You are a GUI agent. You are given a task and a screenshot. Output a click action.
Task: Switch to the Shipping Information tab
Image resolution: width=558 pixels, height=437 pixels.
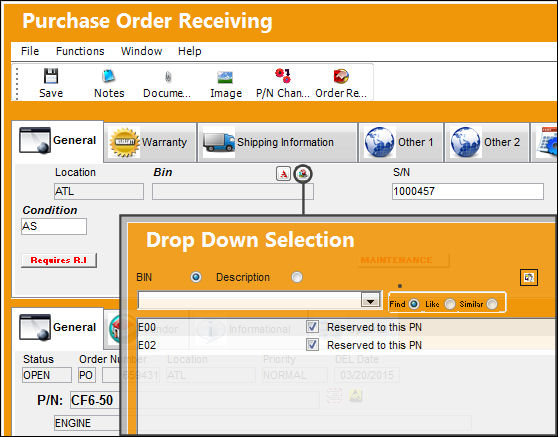click(277, 142)
